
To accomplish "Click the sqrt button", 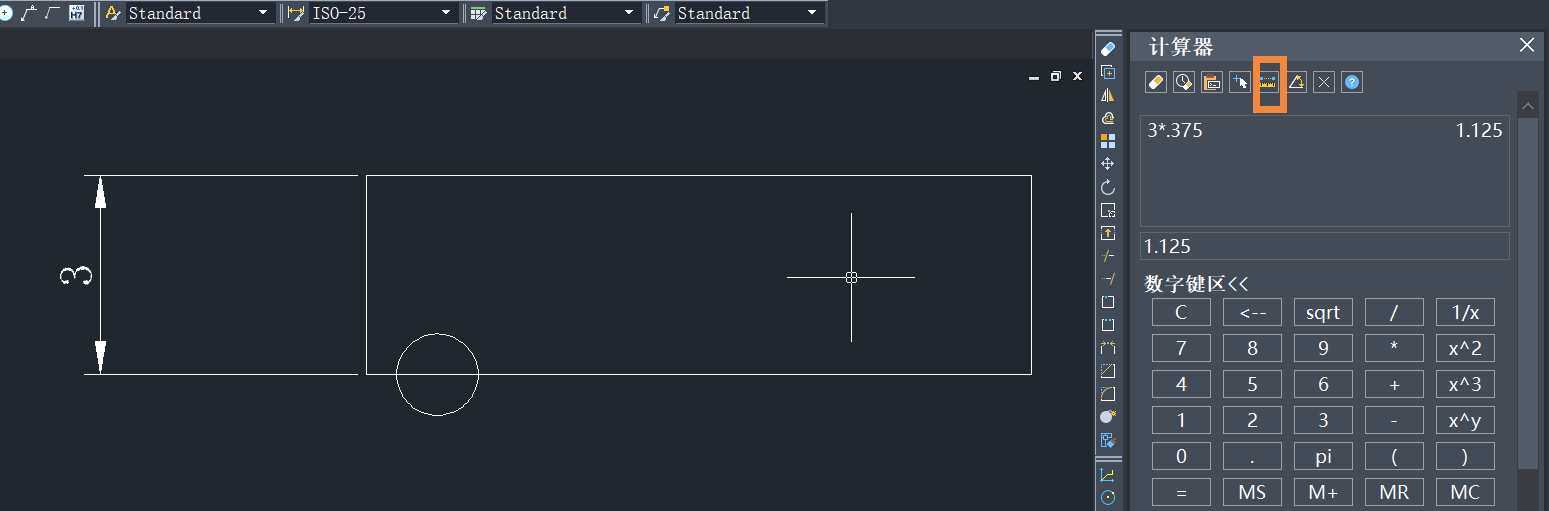I will coord(1323,312).
